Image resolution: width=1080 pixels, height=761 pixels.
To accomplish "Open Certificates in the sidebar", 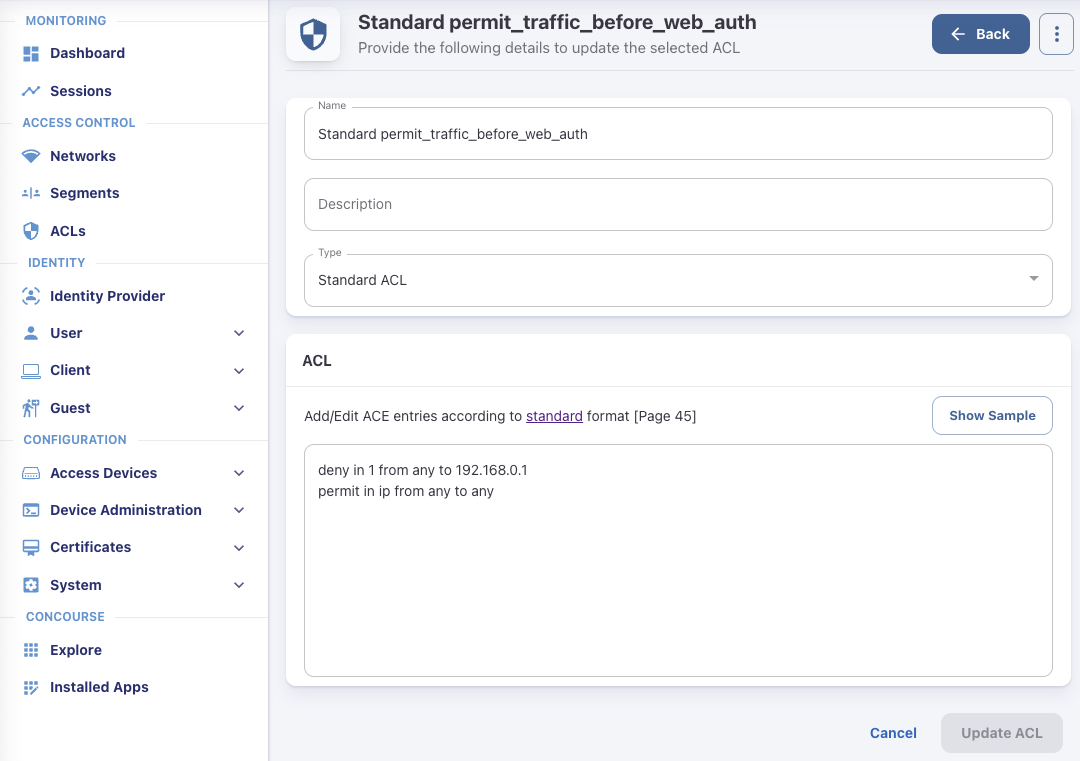I will [x=91, y=547].
